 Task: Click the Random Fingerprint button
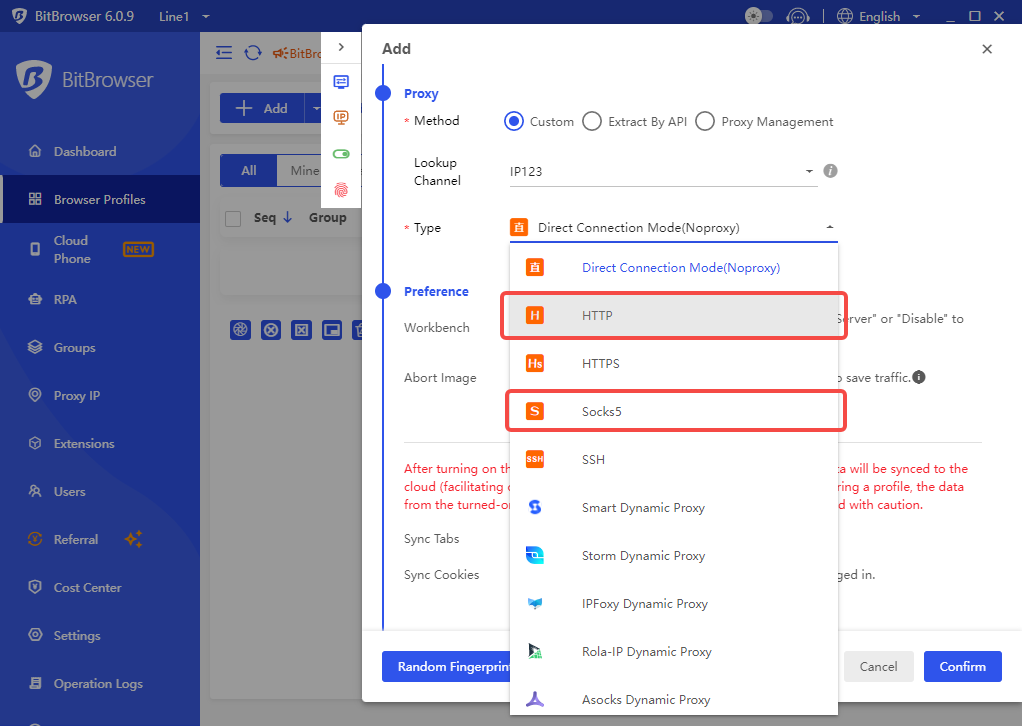point(446,666)
